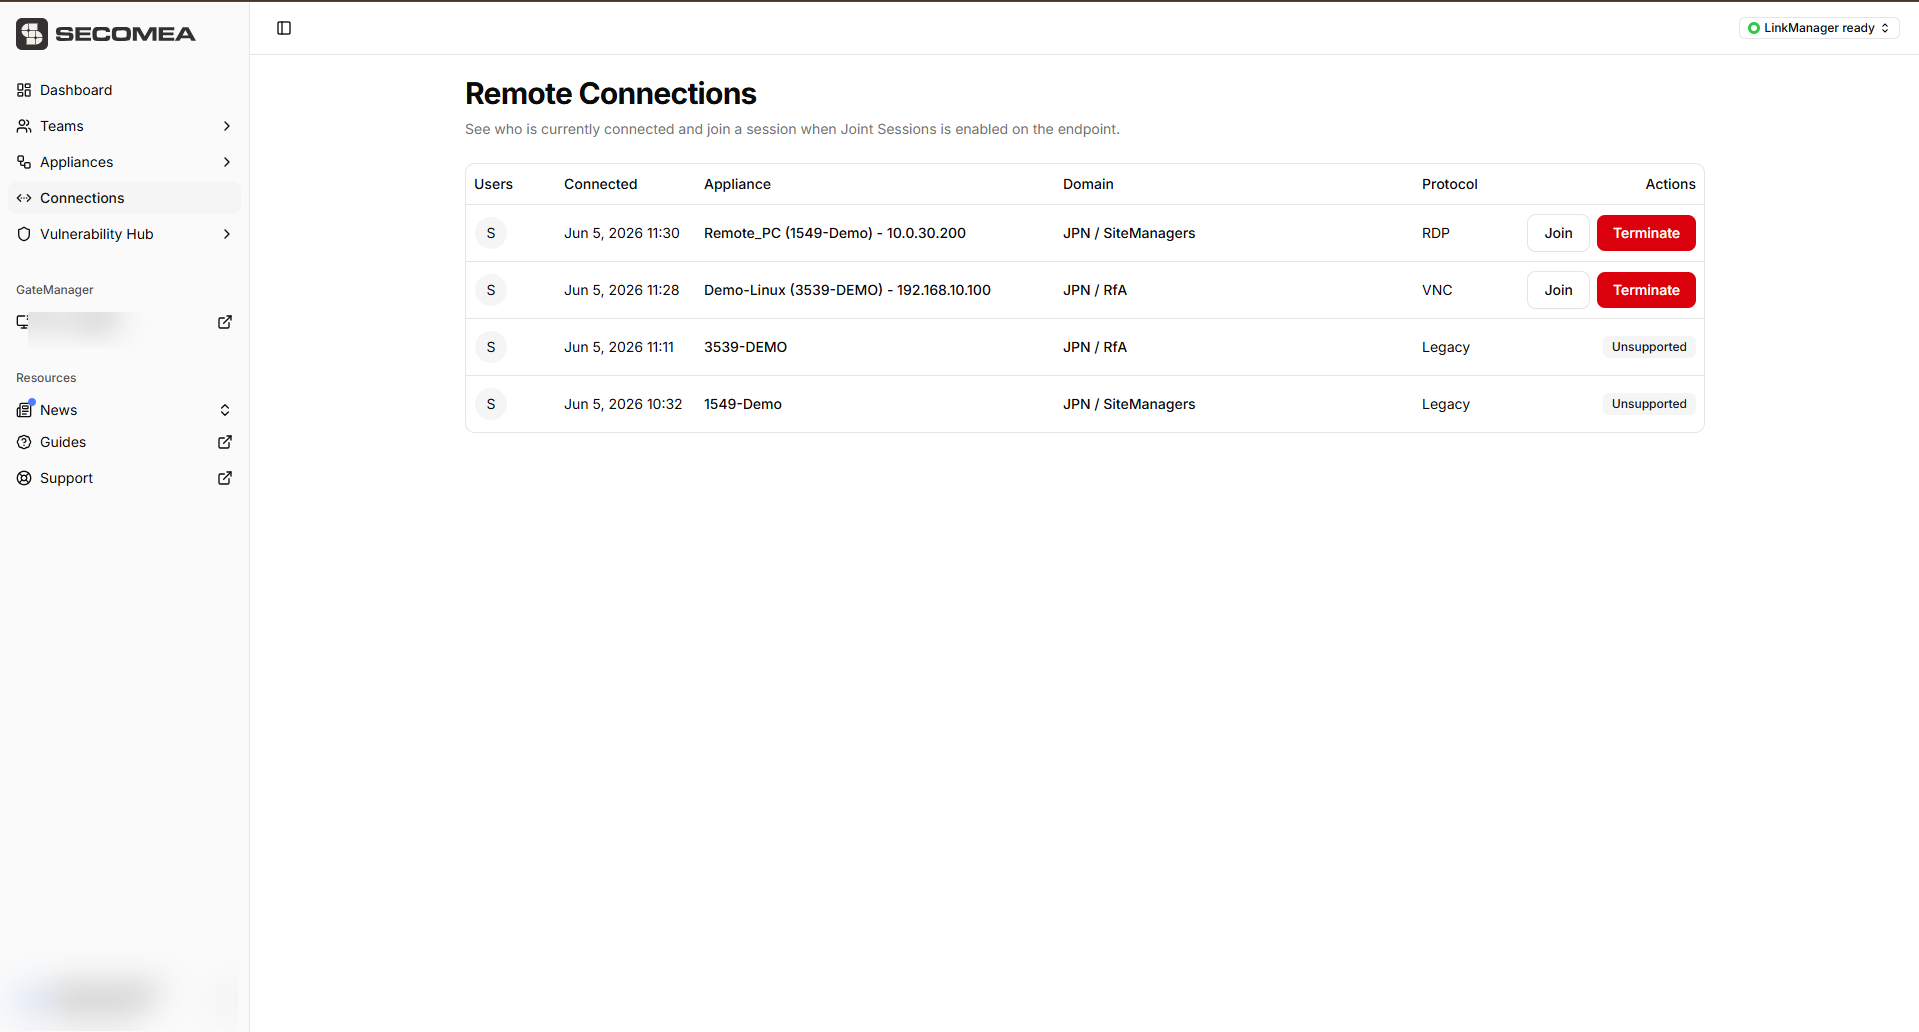Terminate the Remote_PC RDP session

(1646, 233)
